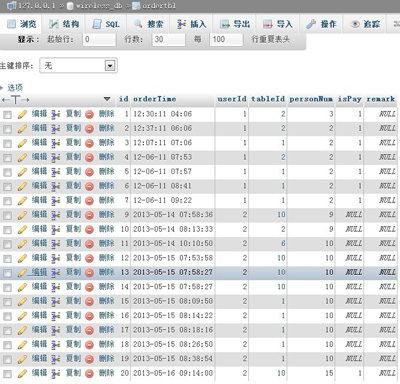Screen dimensions: 400x384
Task: Open the 操作 (Operations) tab
Action: pyautogui.click(x=321, y=24)
